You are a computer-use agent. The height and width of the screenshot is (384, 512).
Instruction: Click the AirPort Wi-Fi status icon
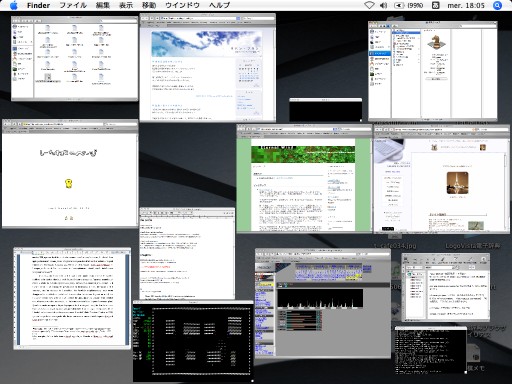coord(369,5)
